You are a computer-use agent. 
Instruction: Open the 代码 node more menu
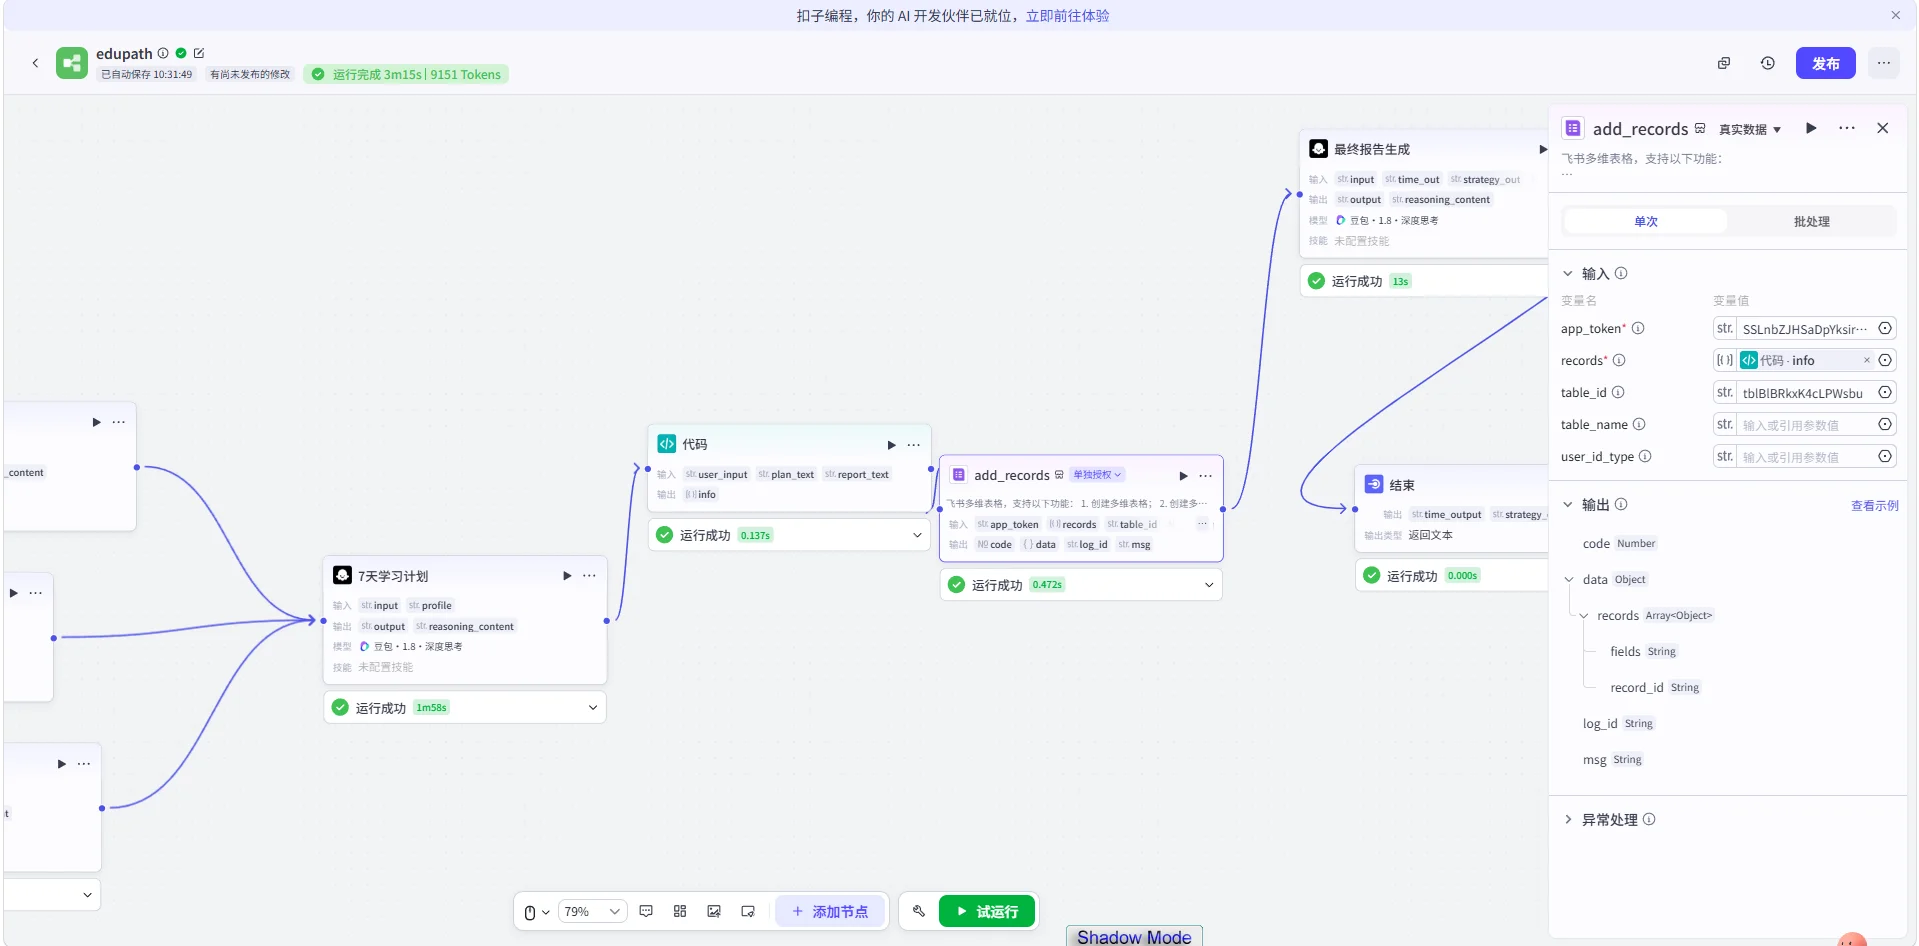pyautogui.click(x=914, y=445)
